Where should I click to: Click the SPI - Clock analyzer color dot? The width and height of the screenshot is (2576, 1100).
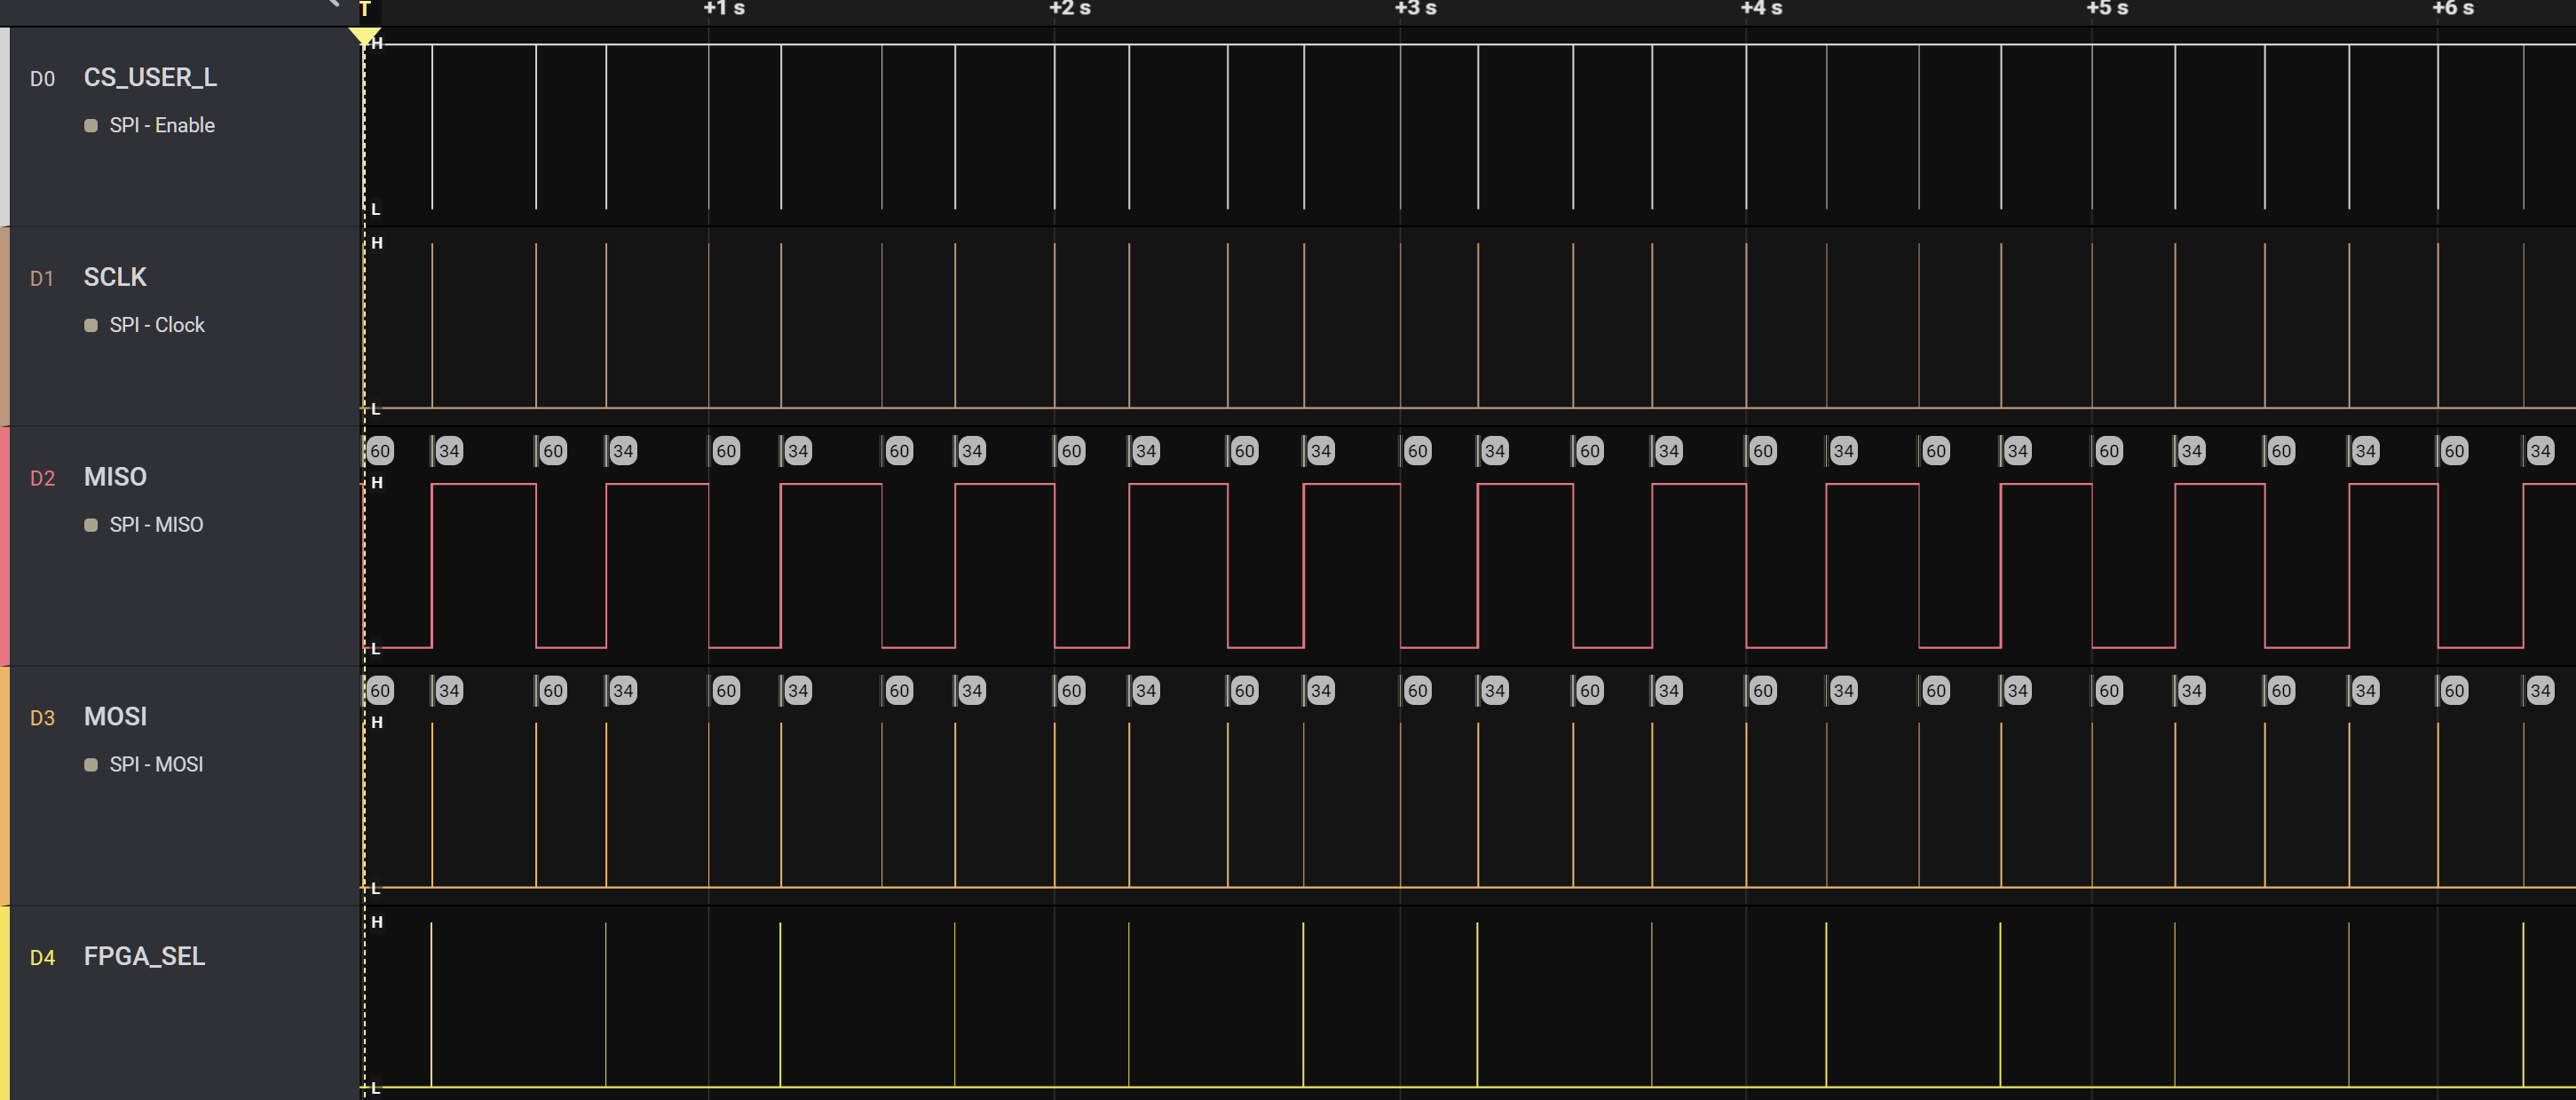(x=91, y=326)
